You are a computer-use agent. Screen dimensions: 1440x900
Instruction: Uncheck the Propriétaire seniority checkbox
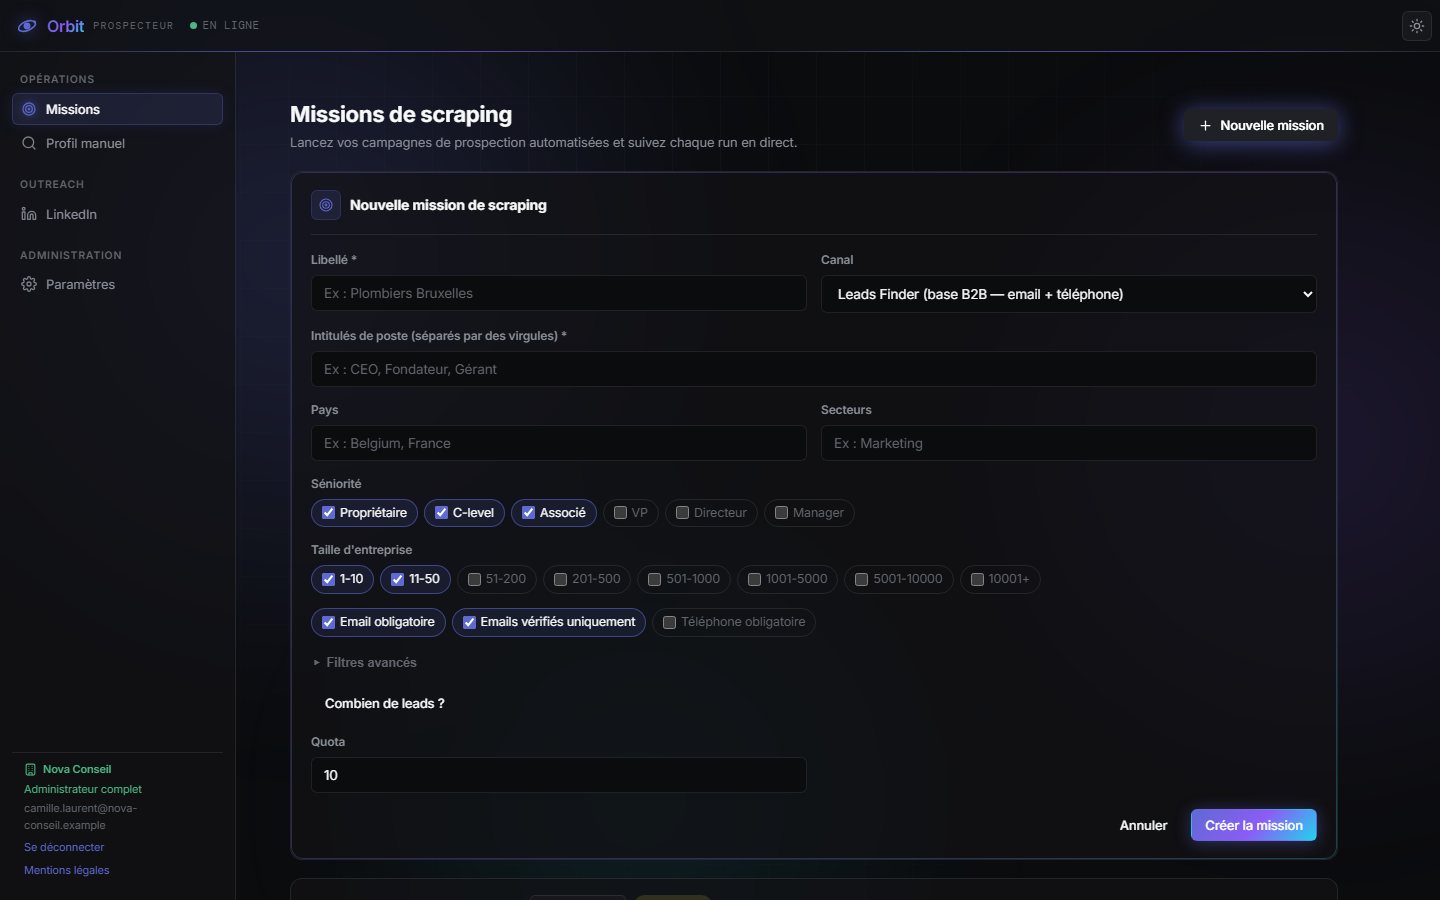[x=328, y=513]
